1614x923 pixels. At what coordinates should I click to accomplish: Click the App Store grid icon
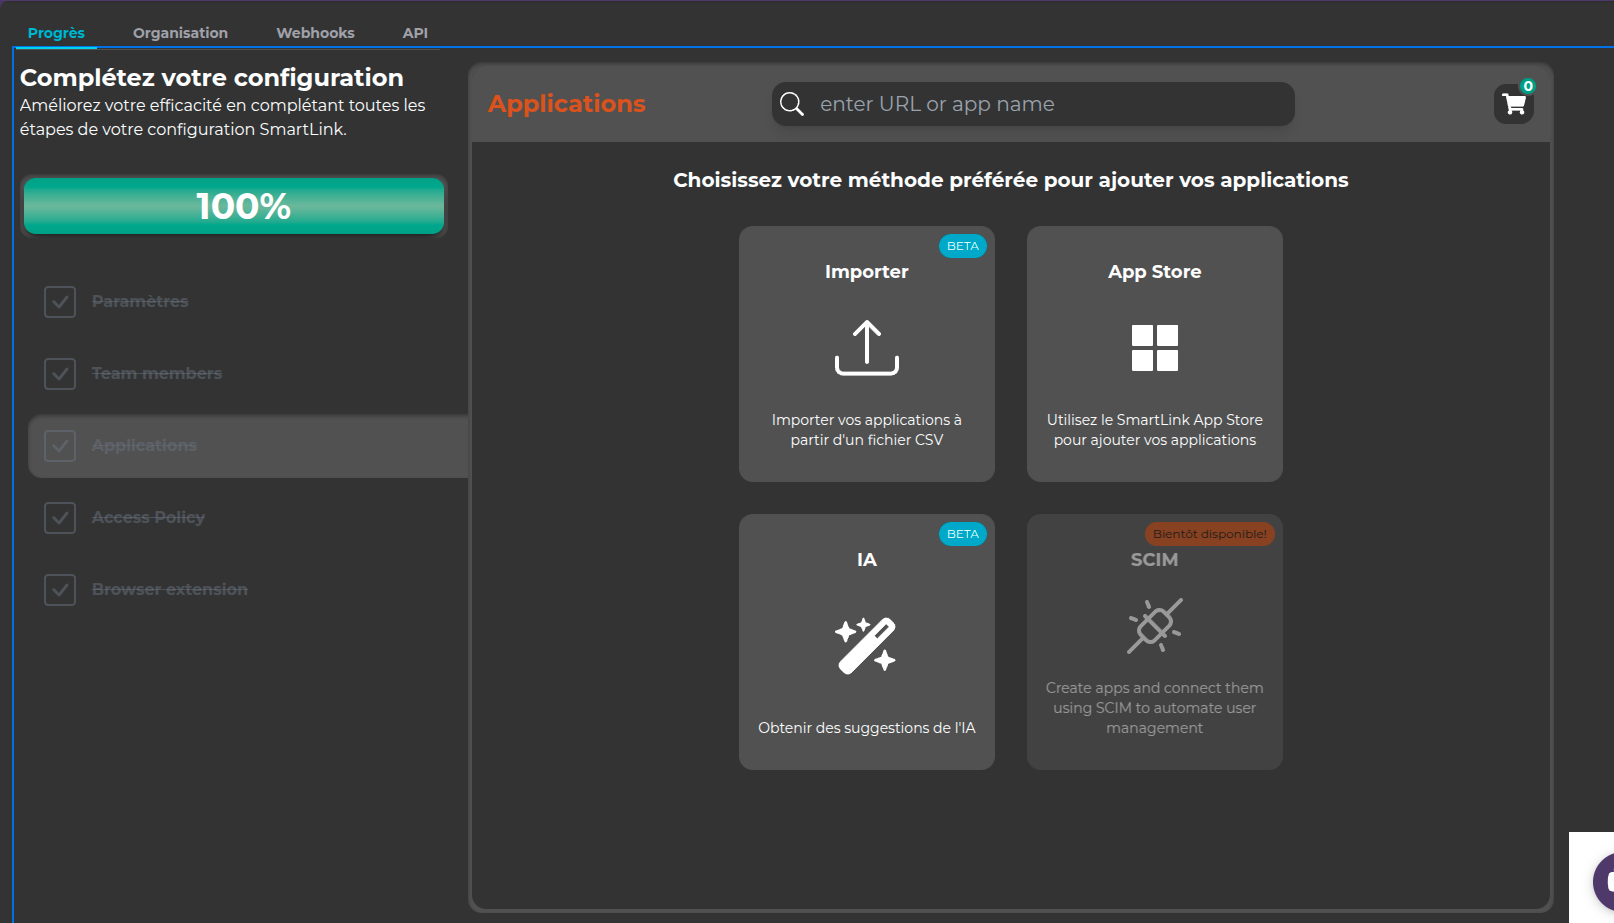click(1154, 348)
